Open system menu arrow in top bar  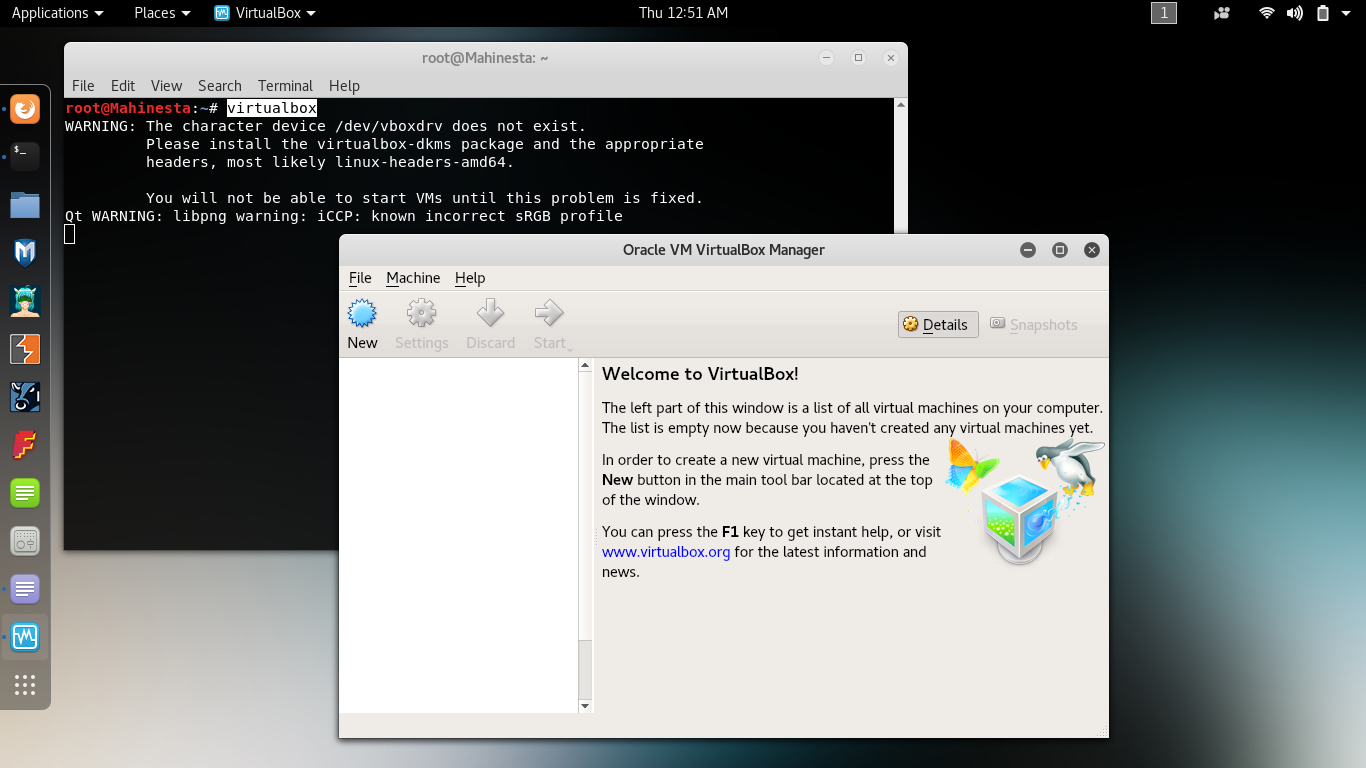[x=1346, y=13]
